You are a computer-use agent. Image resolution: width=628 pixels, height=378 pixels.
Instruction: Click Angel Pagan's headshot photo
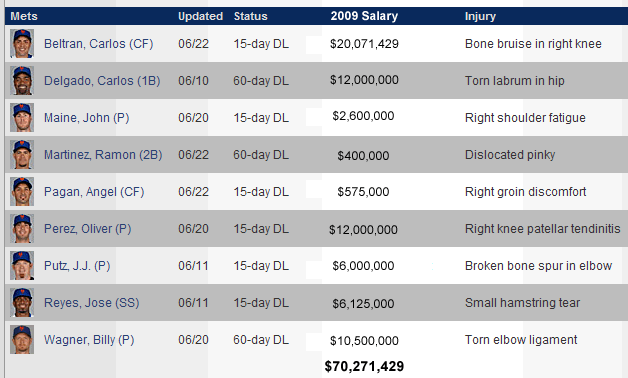[x=22, y=192]
